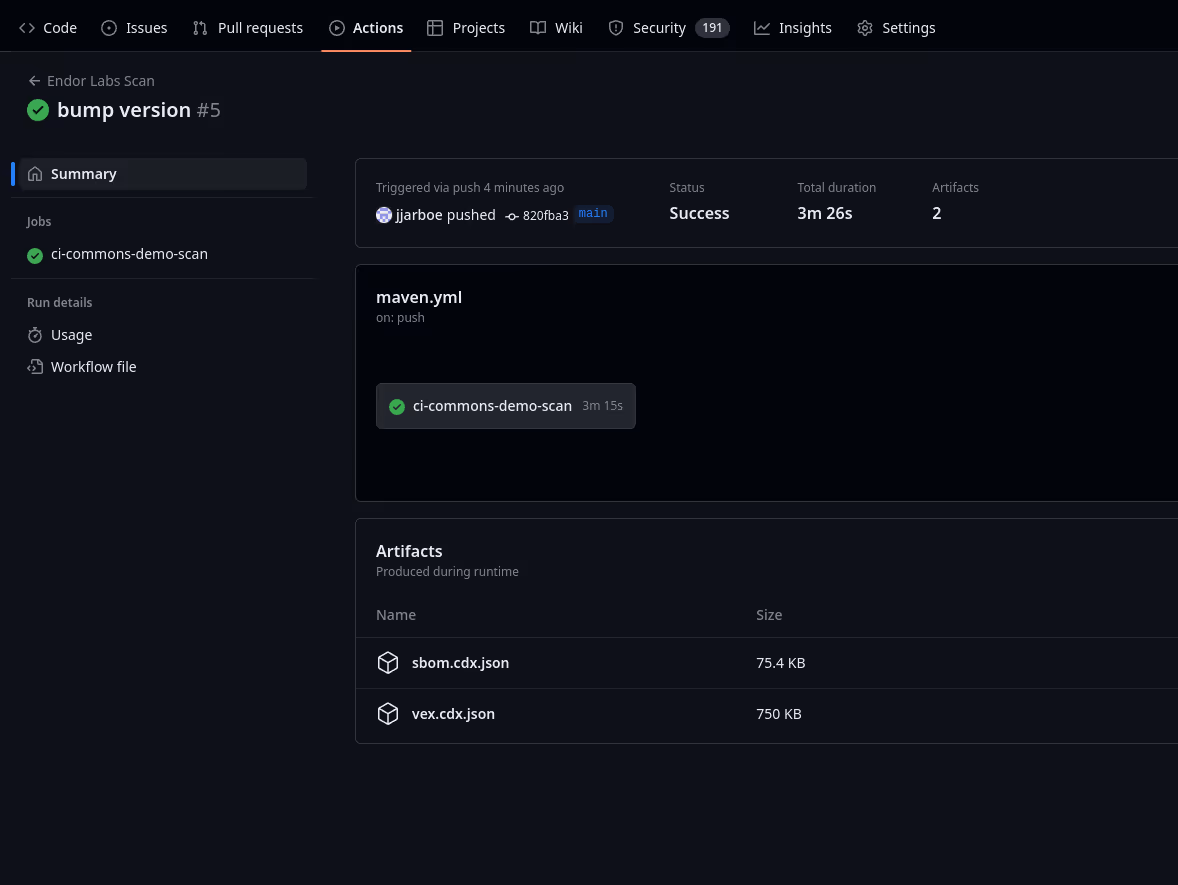Open ci-commons-demo-scan job card in graph
This screenshot has height=885, width=1178.
point(506,406)
